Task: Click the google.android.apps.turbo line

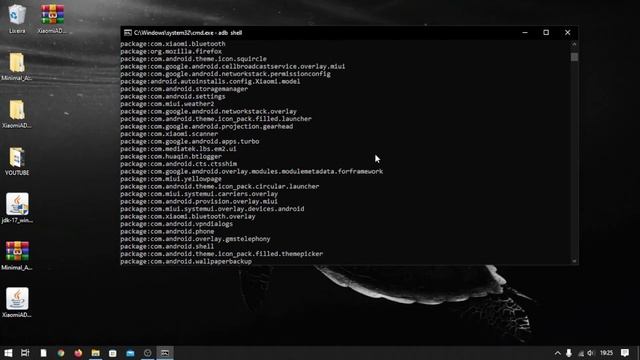Action: [x=190, y=141]
